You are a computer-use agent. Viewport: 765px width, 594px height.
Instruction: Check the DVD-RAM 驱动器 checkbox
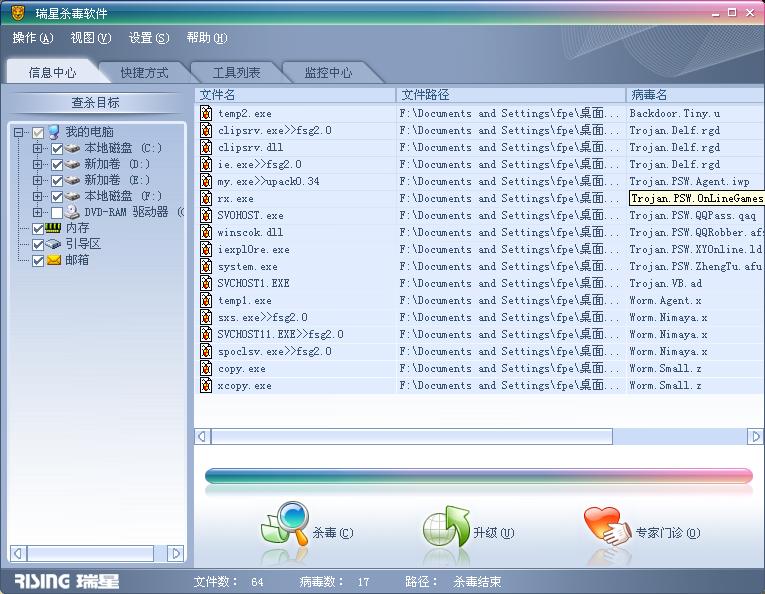pos(57,213)
